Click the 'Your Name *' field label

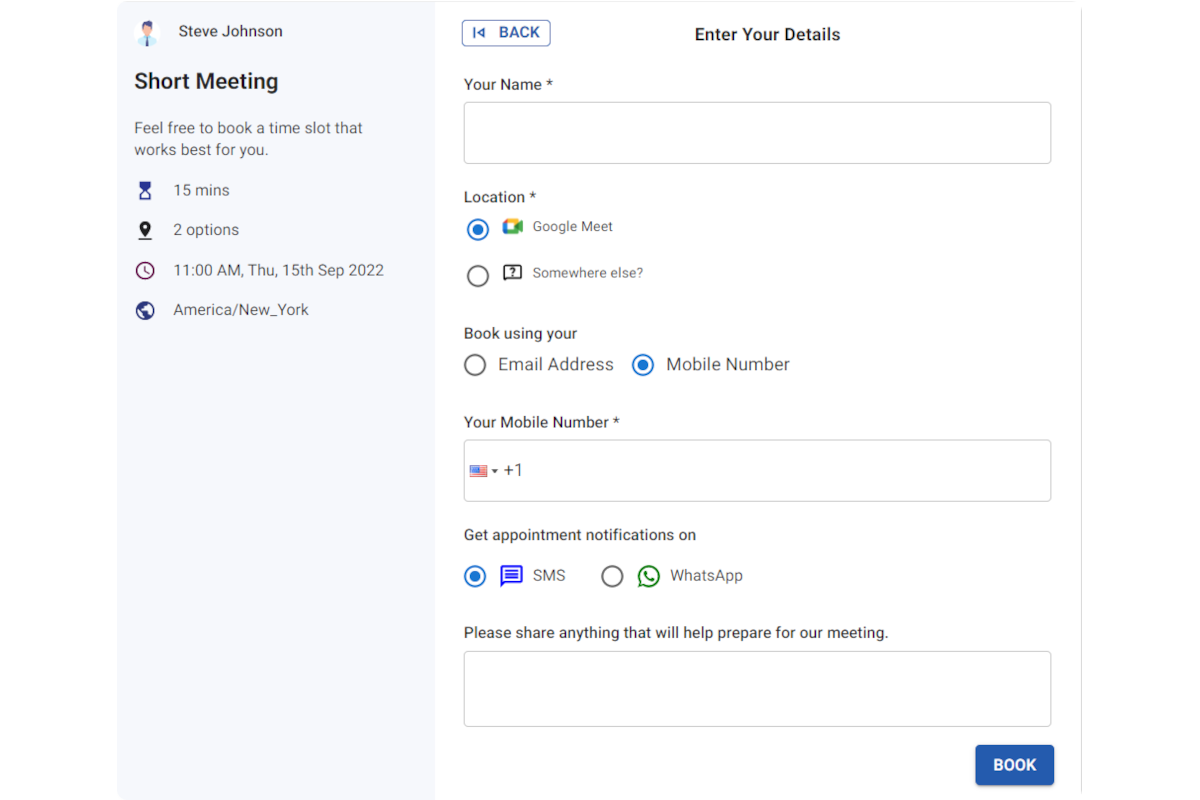509,85
